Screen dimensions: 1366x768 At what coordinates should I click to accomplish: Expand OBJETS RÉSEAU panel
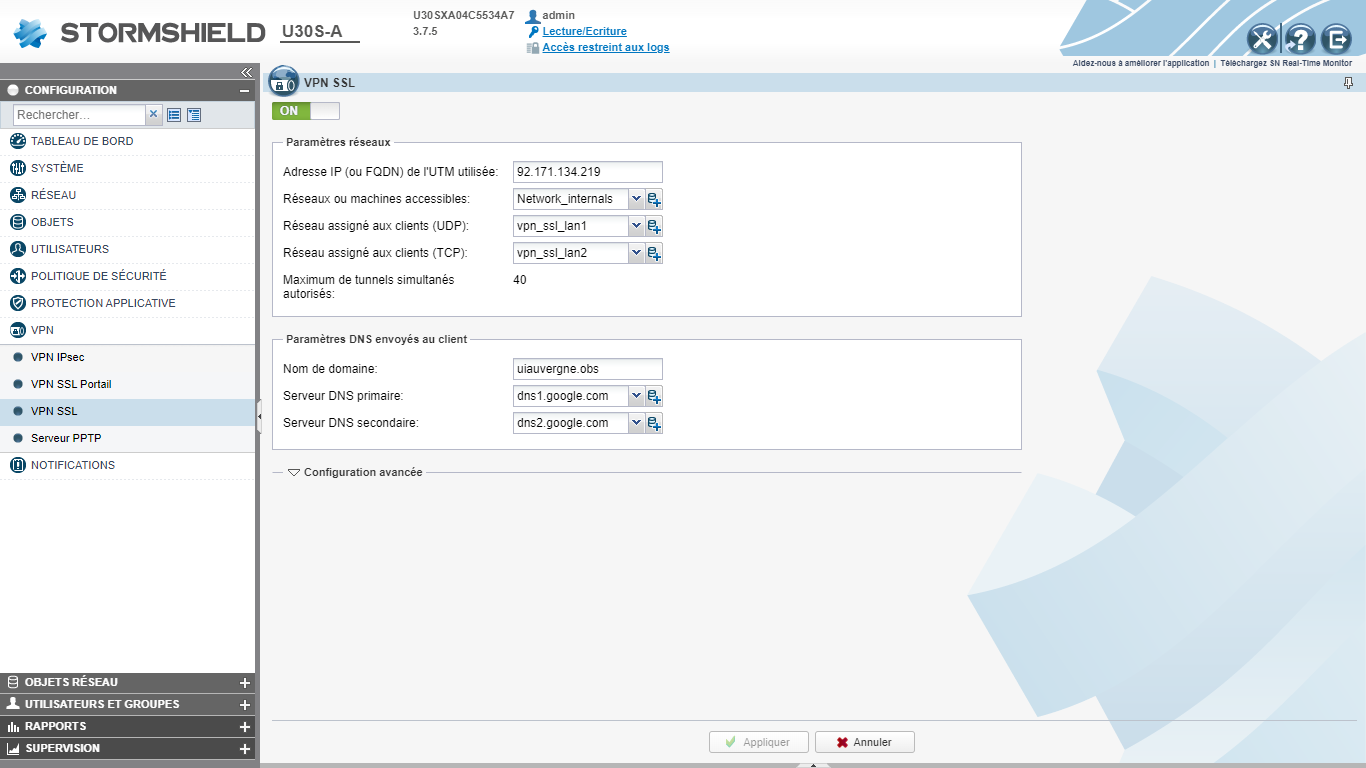(x=244, y=683)
